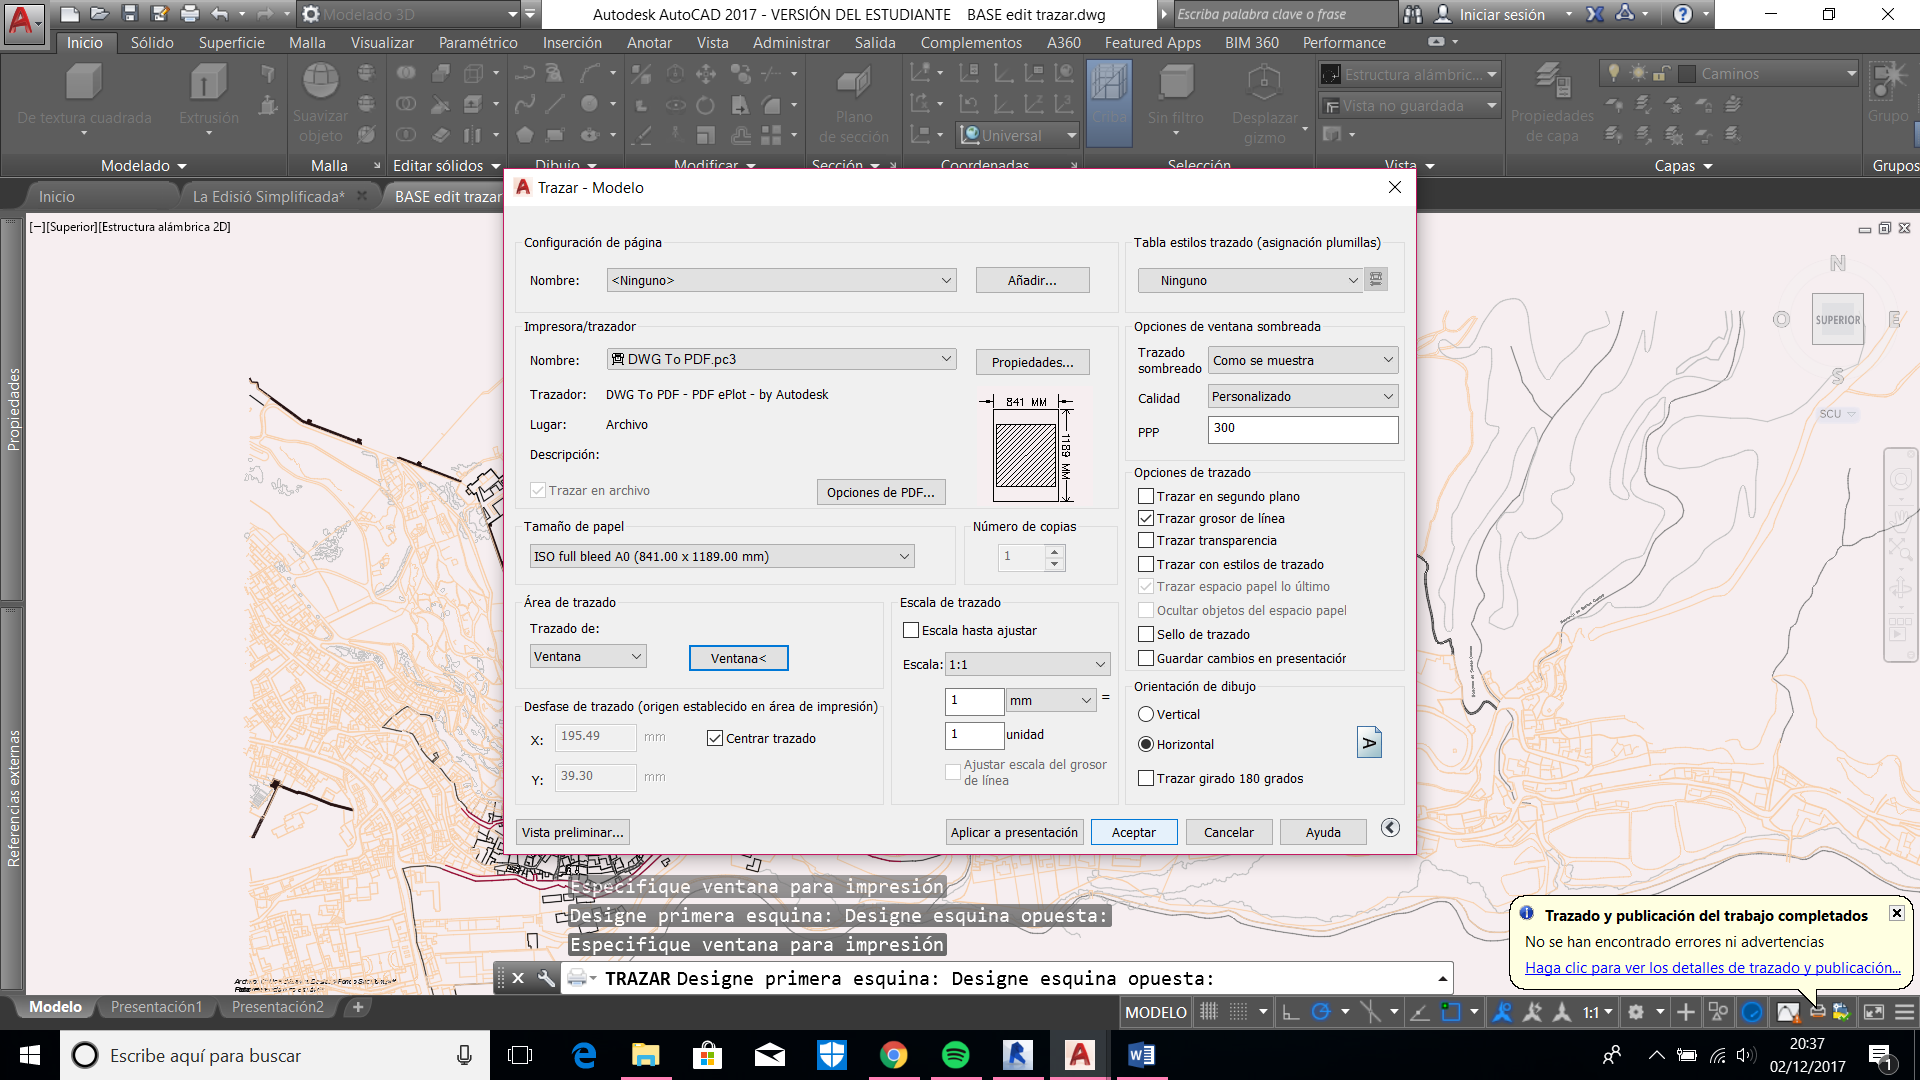Check Trazar con estilos de trazado
The width and height of the screenshot is (1920, 1080).
1146,564
